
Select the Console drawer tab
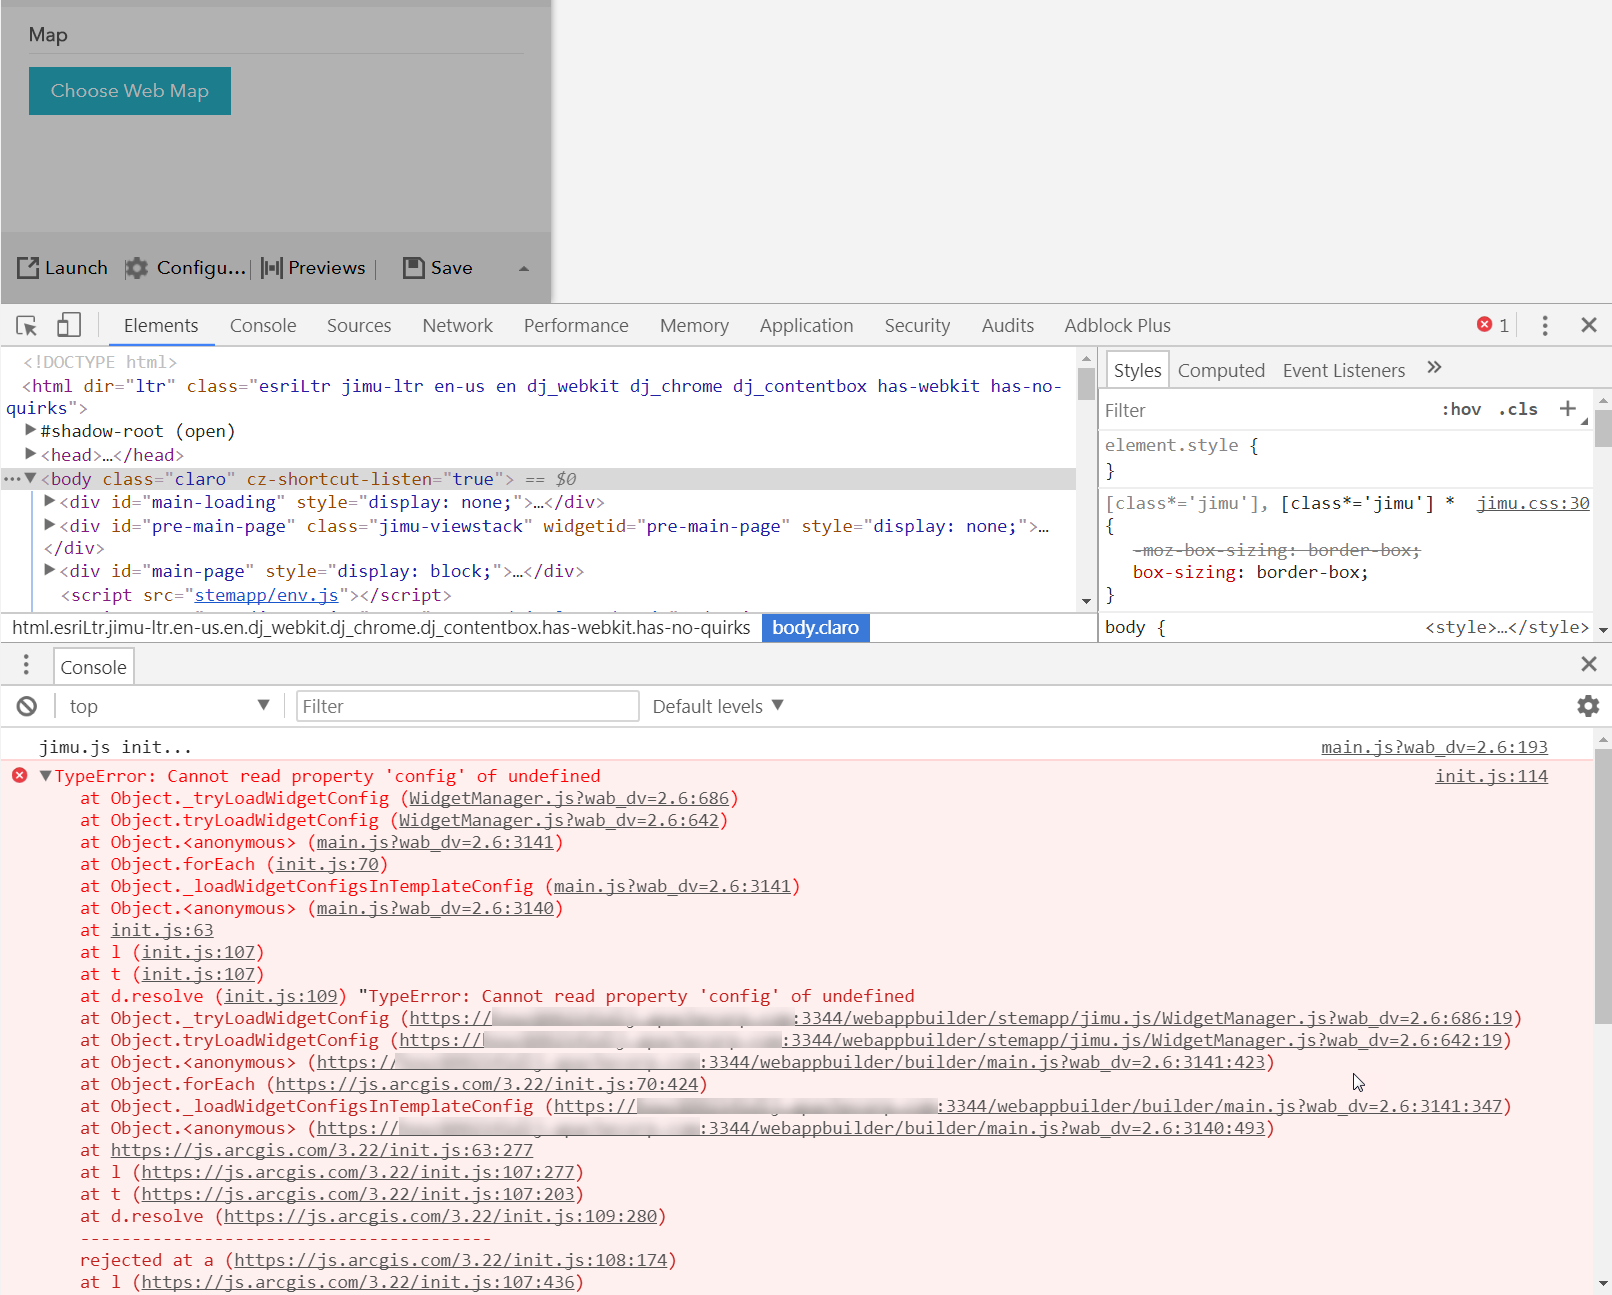coord(93,667)
